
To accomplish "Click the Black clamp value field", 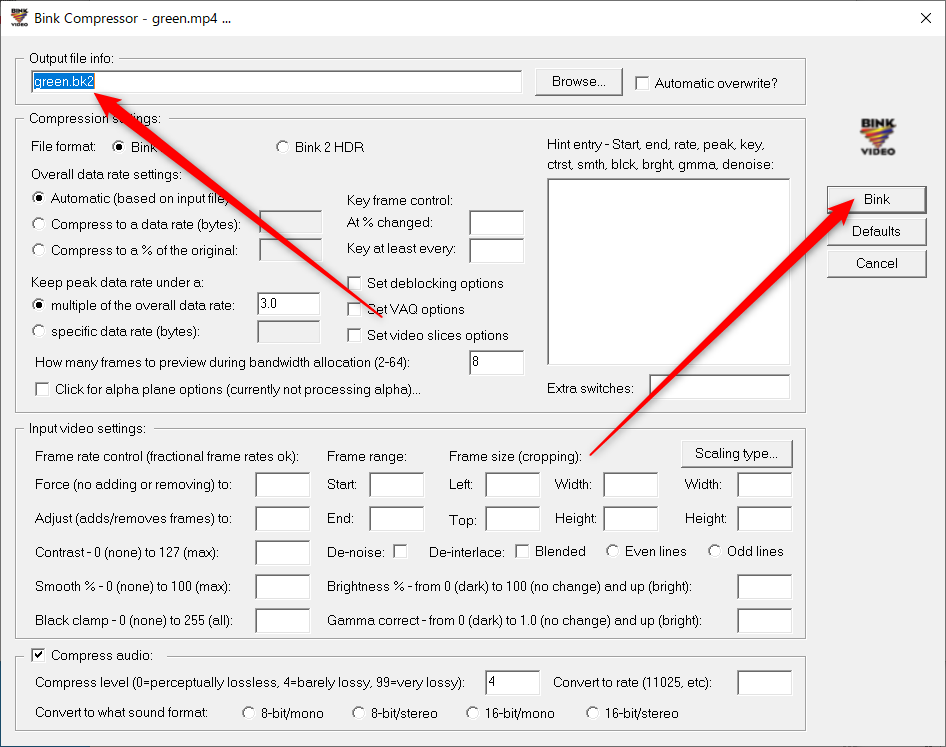I will 282,620.
